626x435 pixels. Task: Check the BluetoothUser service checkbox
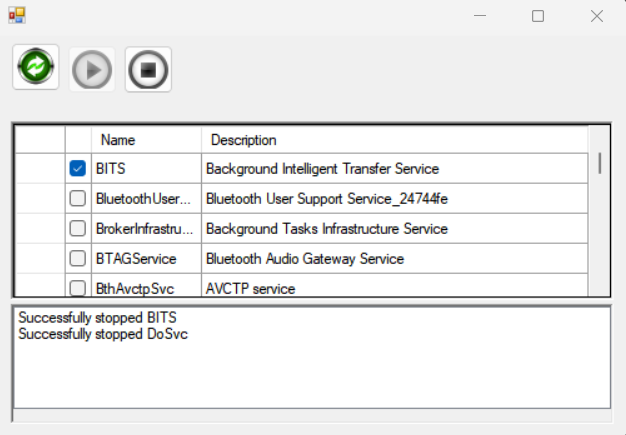click(77, 199)
